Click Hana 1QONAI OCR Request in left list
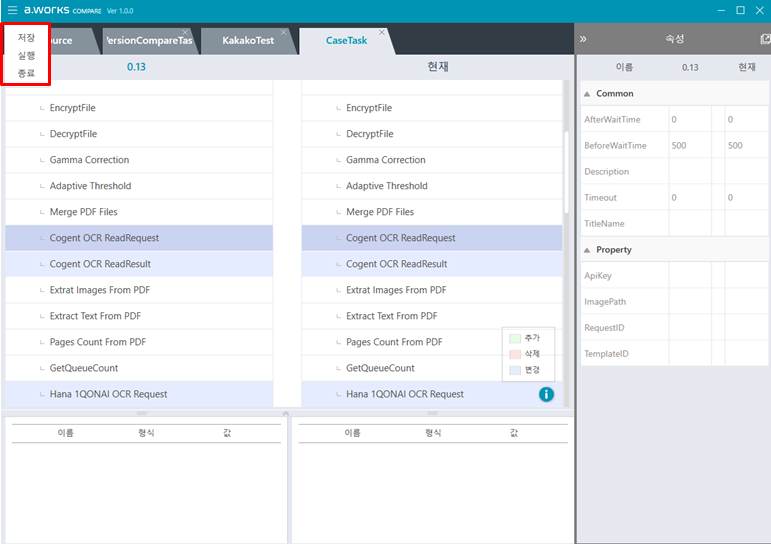Image resolution: width=771 pixels, height=544 pixels. (x=108, y=394)
